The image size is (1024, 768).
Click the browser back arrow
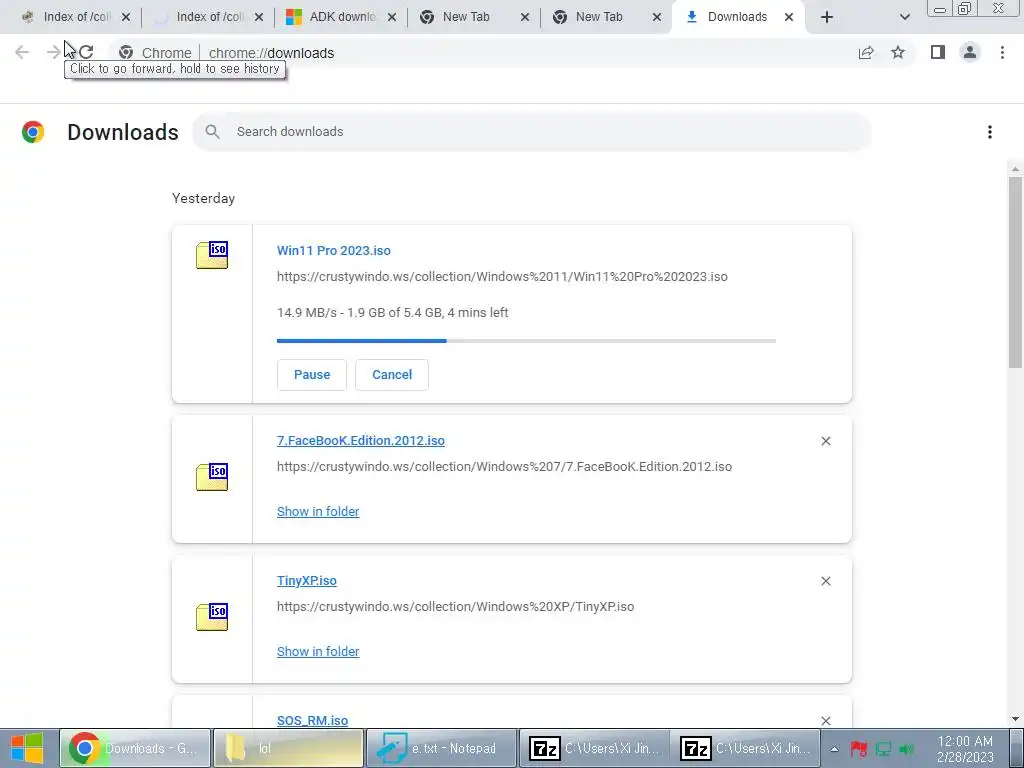(x=22, y=52)
